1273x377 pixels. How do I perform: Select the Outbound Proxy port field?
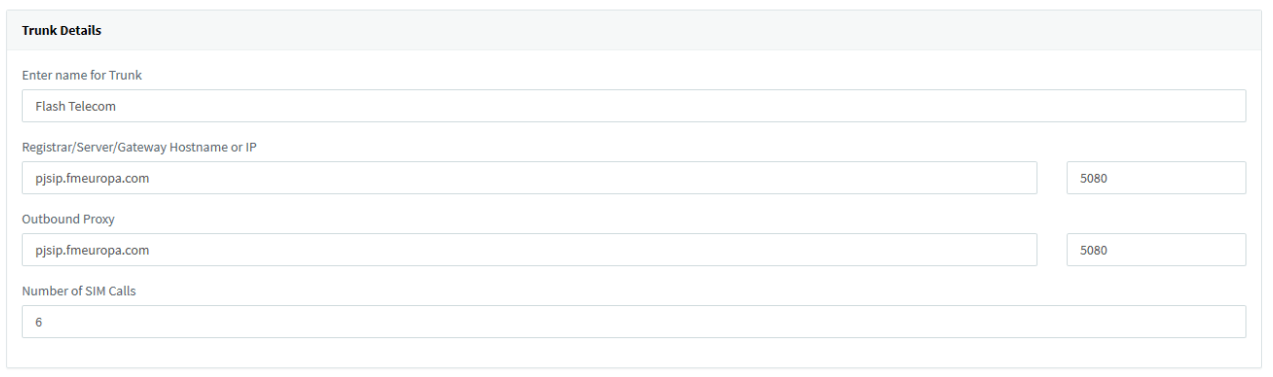point(1156,250)
